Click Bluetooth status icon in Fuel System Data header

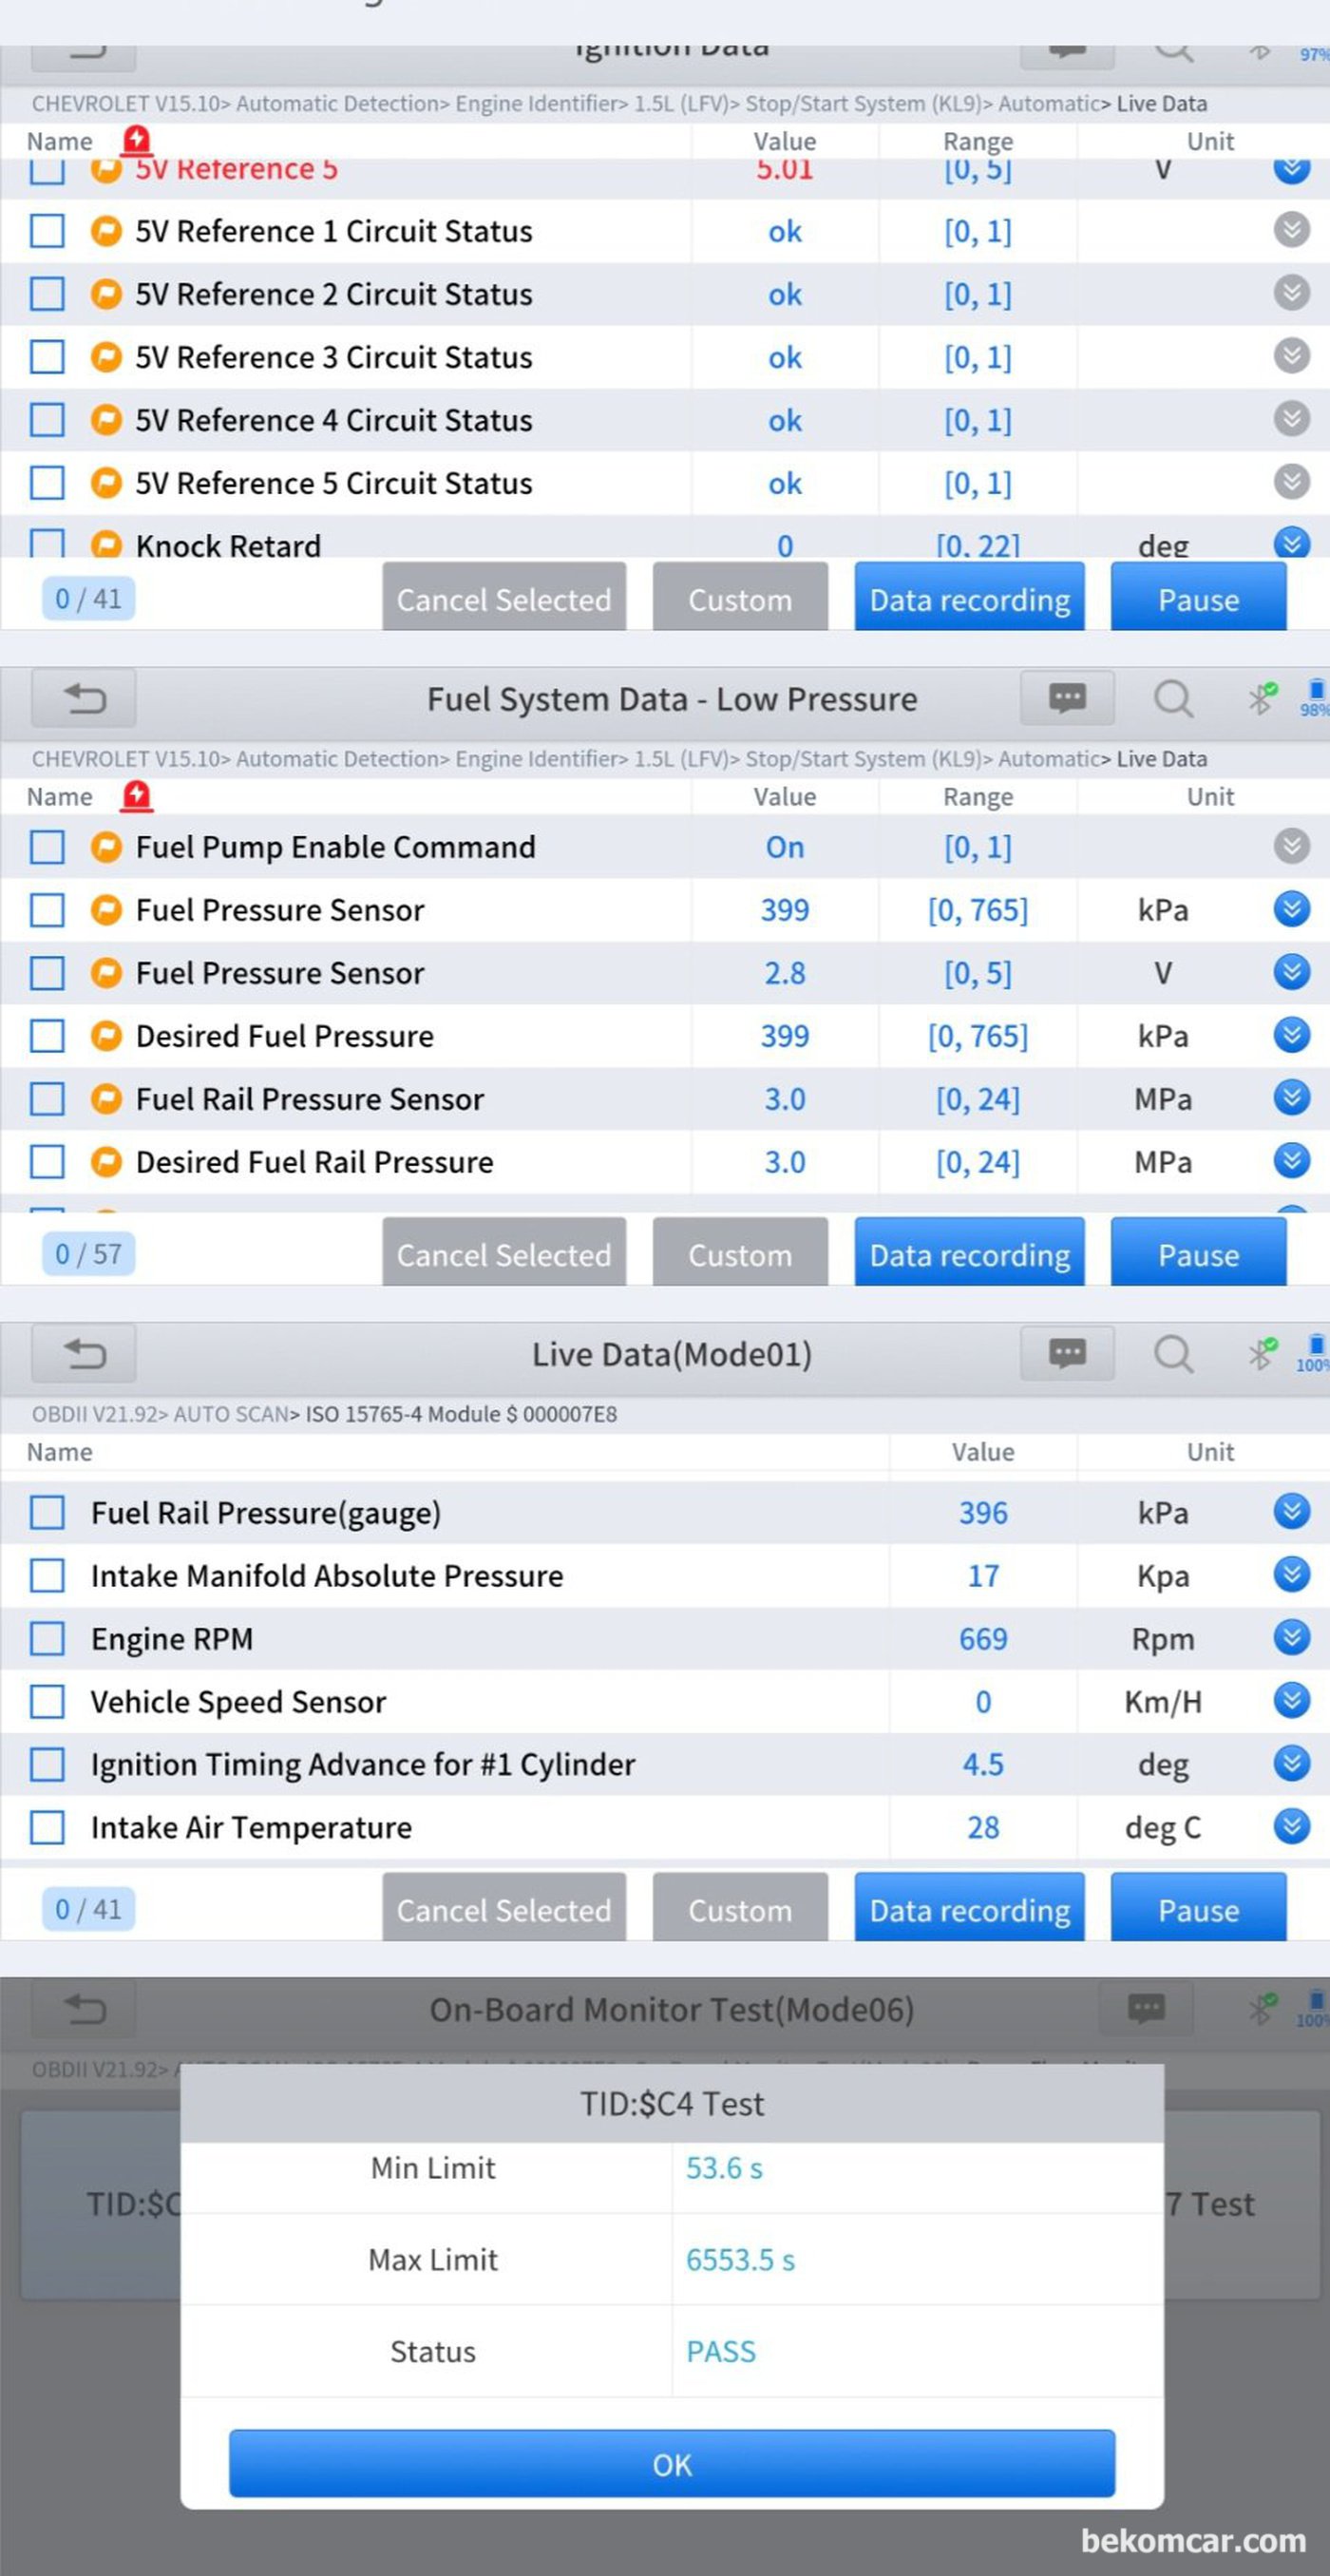(x=1262, y=697)
